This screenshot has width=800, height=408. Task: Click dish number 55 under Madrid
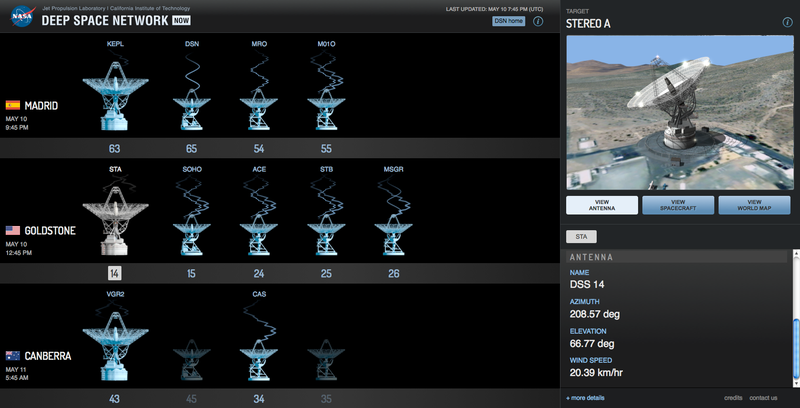point(326,149)
